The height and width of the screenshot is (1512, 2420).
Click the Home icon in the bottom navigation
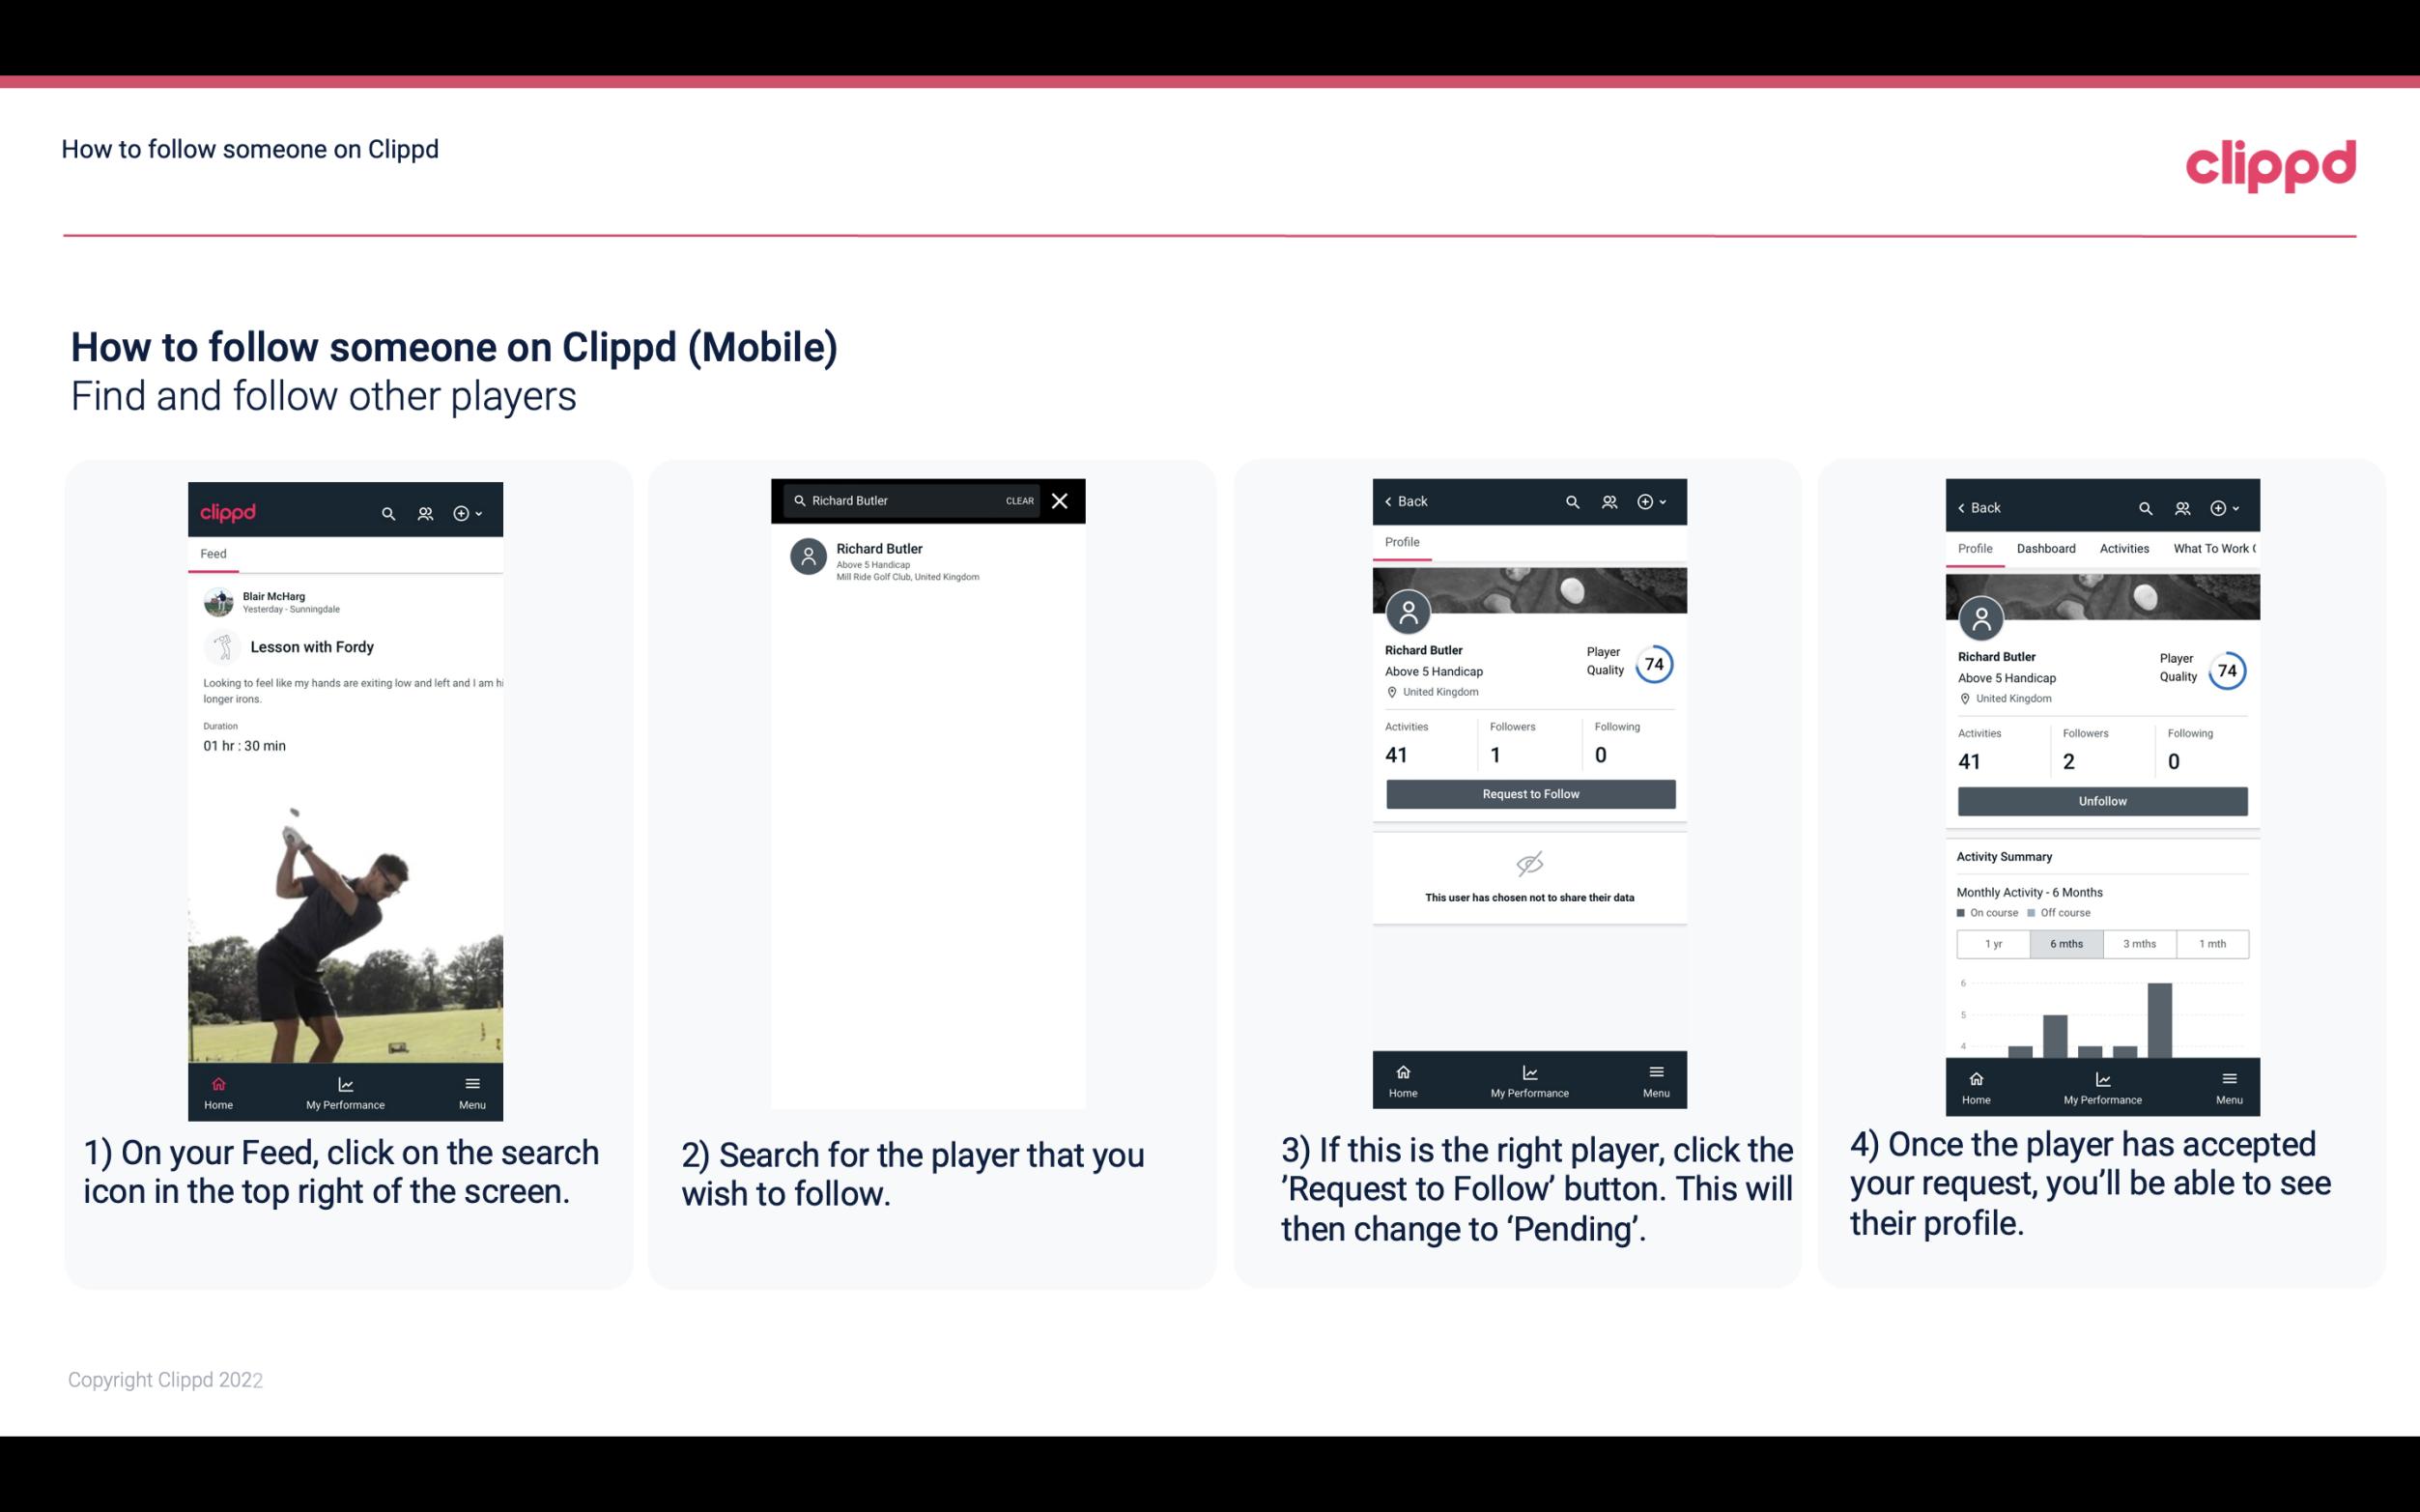click(x=217, y=1083)
